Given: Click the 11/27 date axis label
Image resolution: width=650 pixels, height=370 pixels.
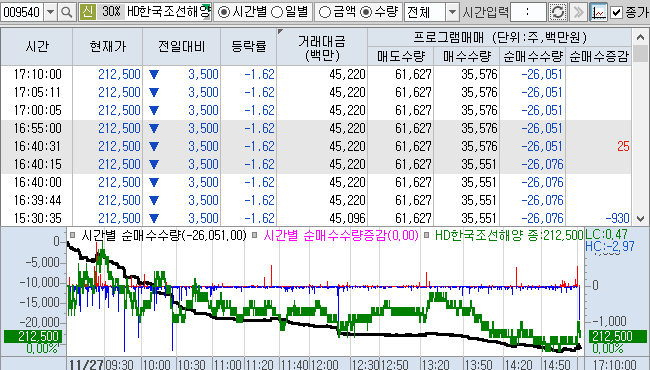Looking at the screenshot, I should (86, 365).
